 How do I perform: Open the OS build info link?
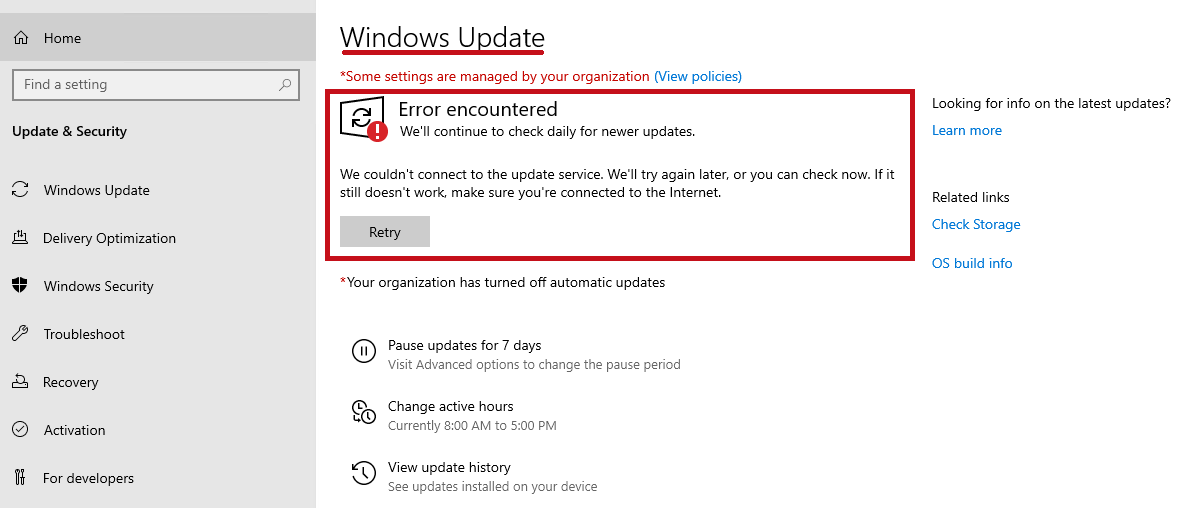click(972, 263)
